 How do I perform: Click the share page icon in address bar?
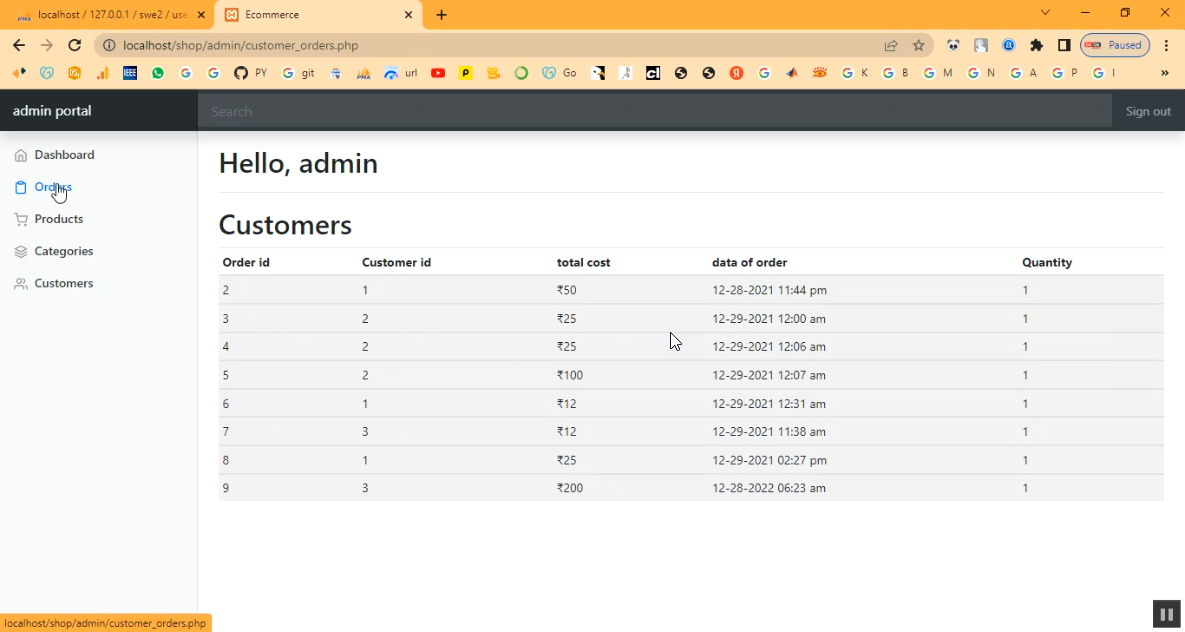[x=890, y=45]
